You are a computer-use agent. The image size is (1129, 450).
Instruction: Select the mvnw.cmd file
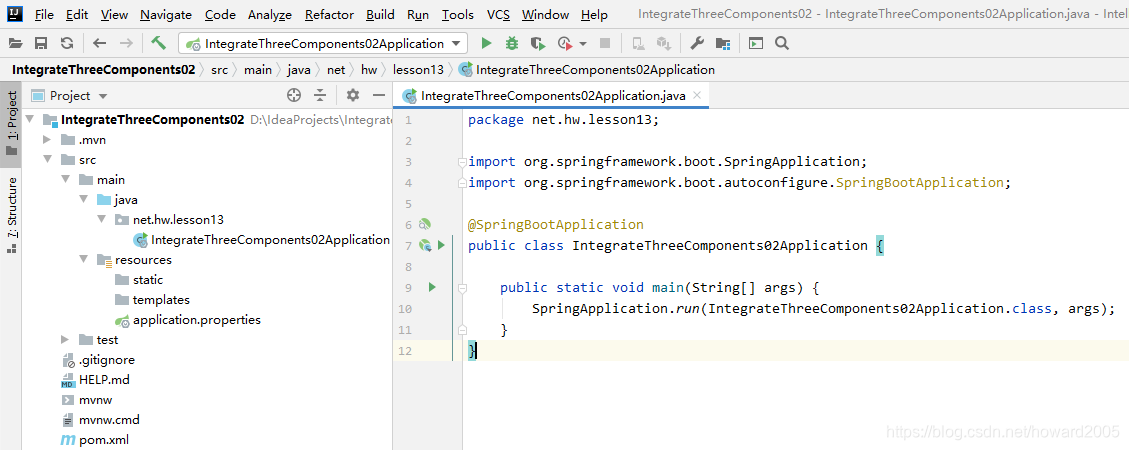(x=100, y=420)
